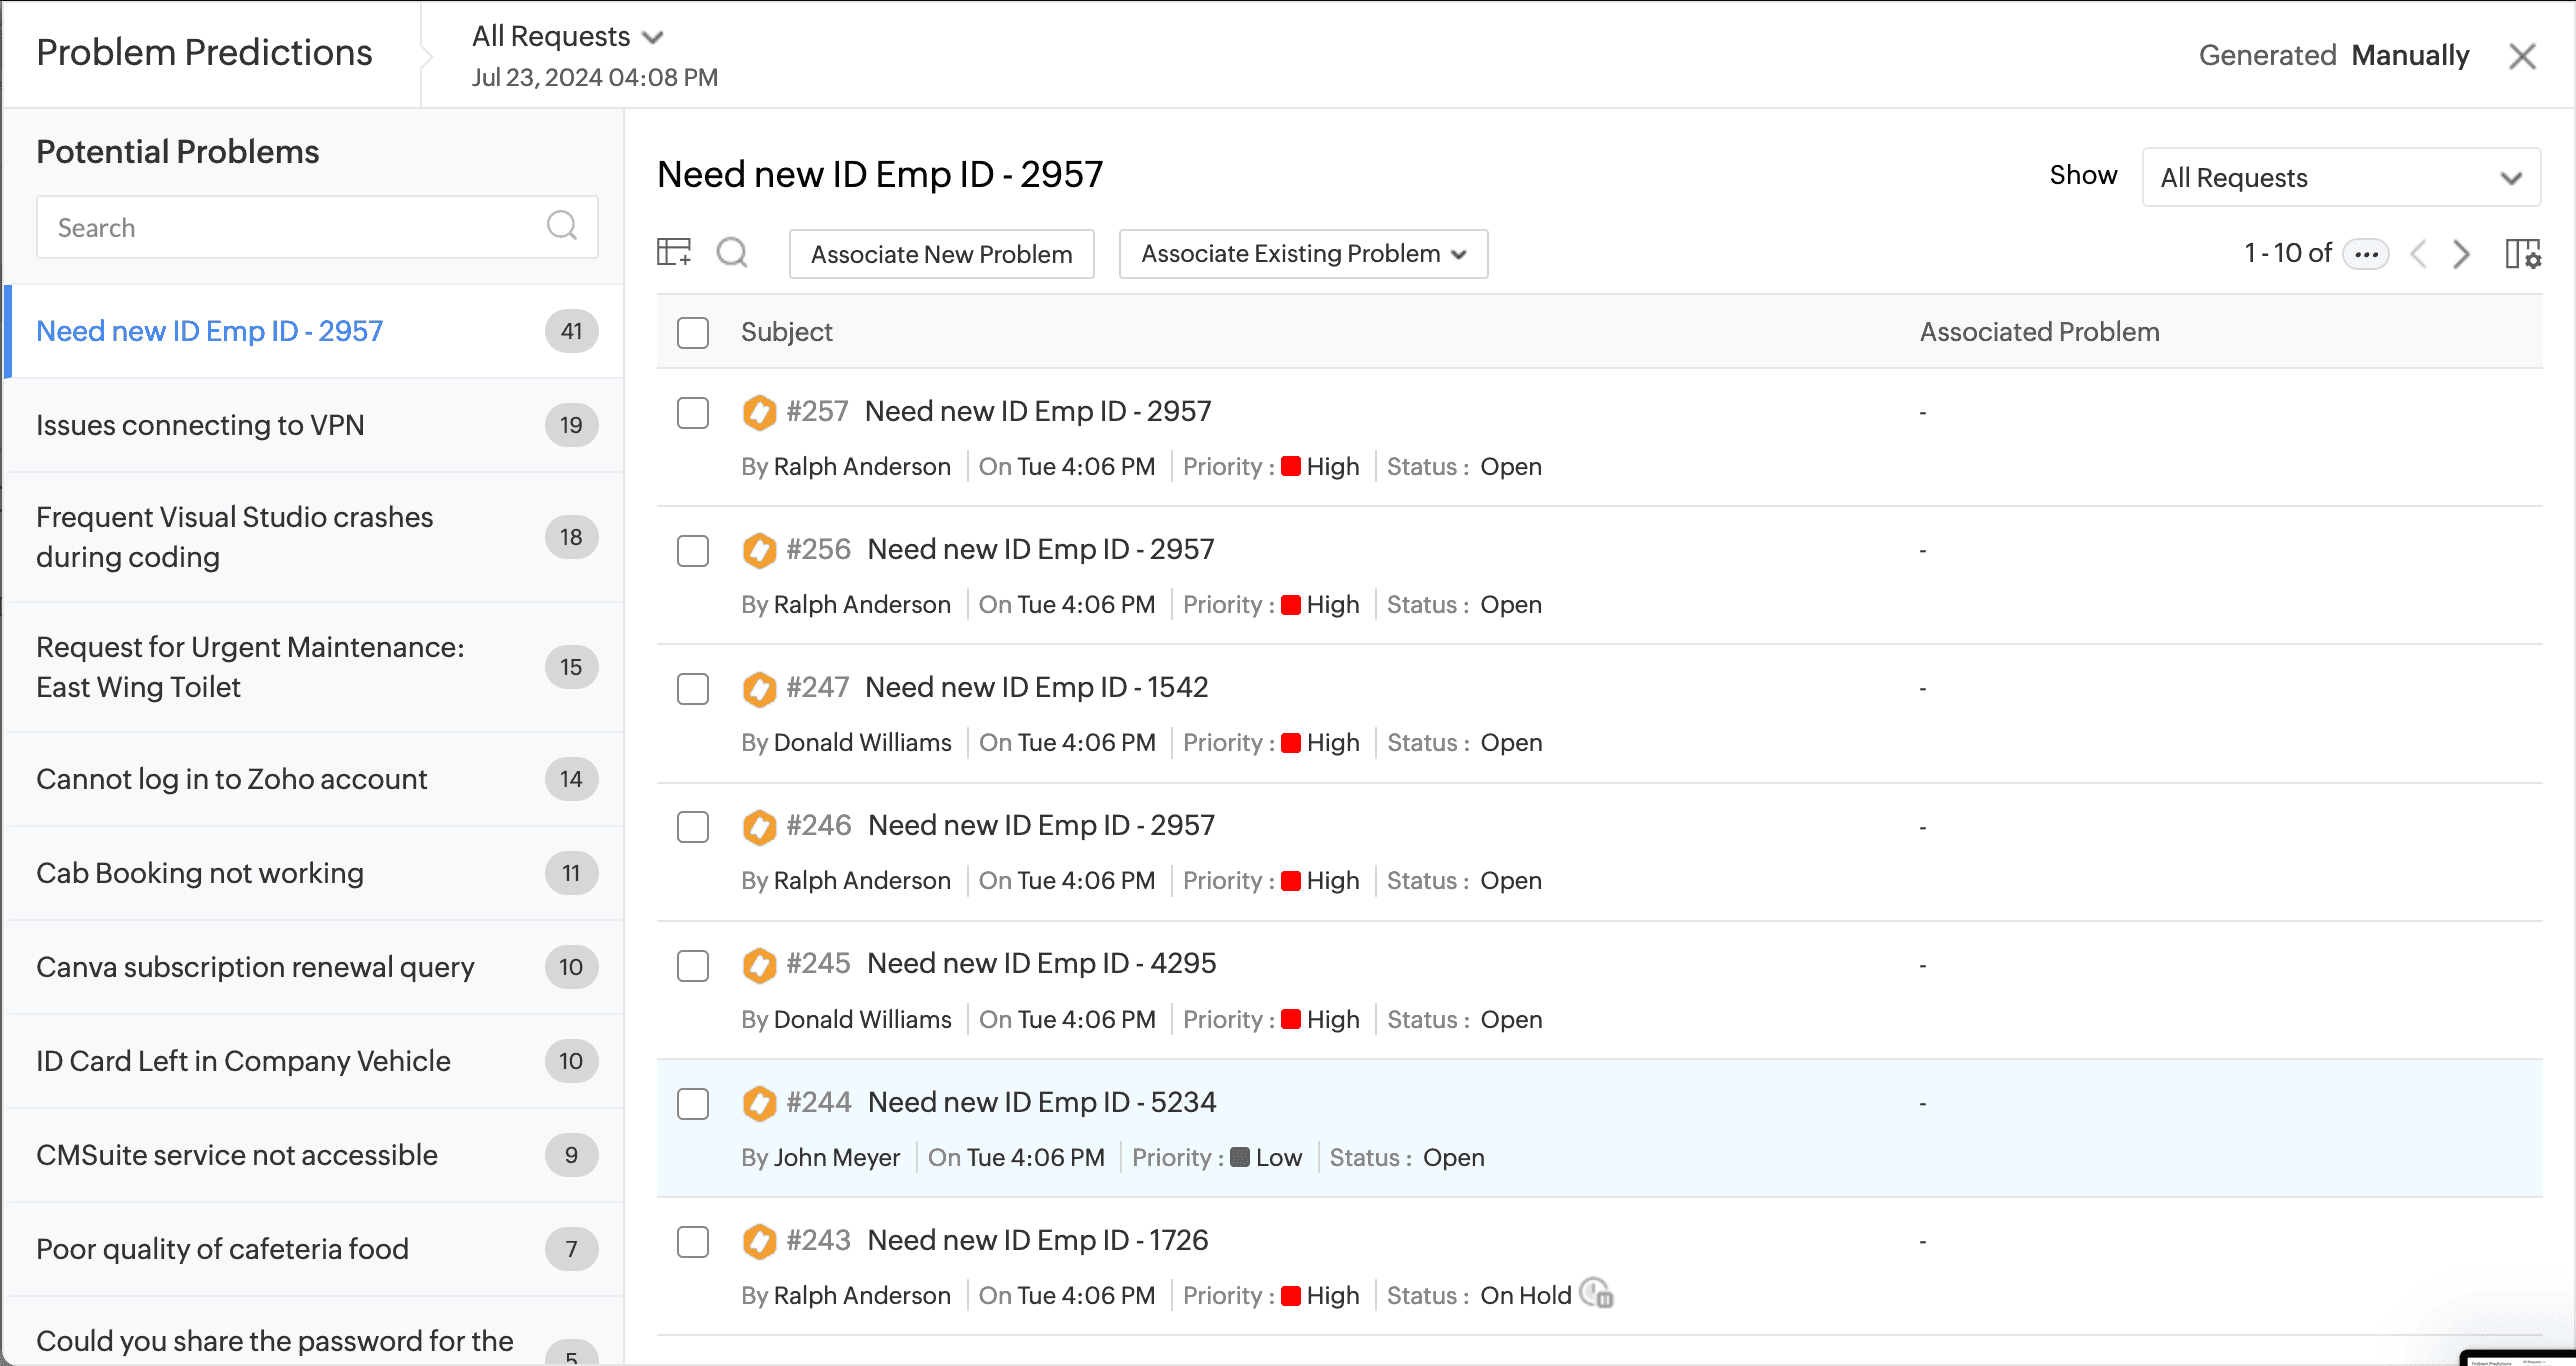2576x1366 pixels.
Task: Click the search icon beside Associate New Problem
Action: [732, 252]
